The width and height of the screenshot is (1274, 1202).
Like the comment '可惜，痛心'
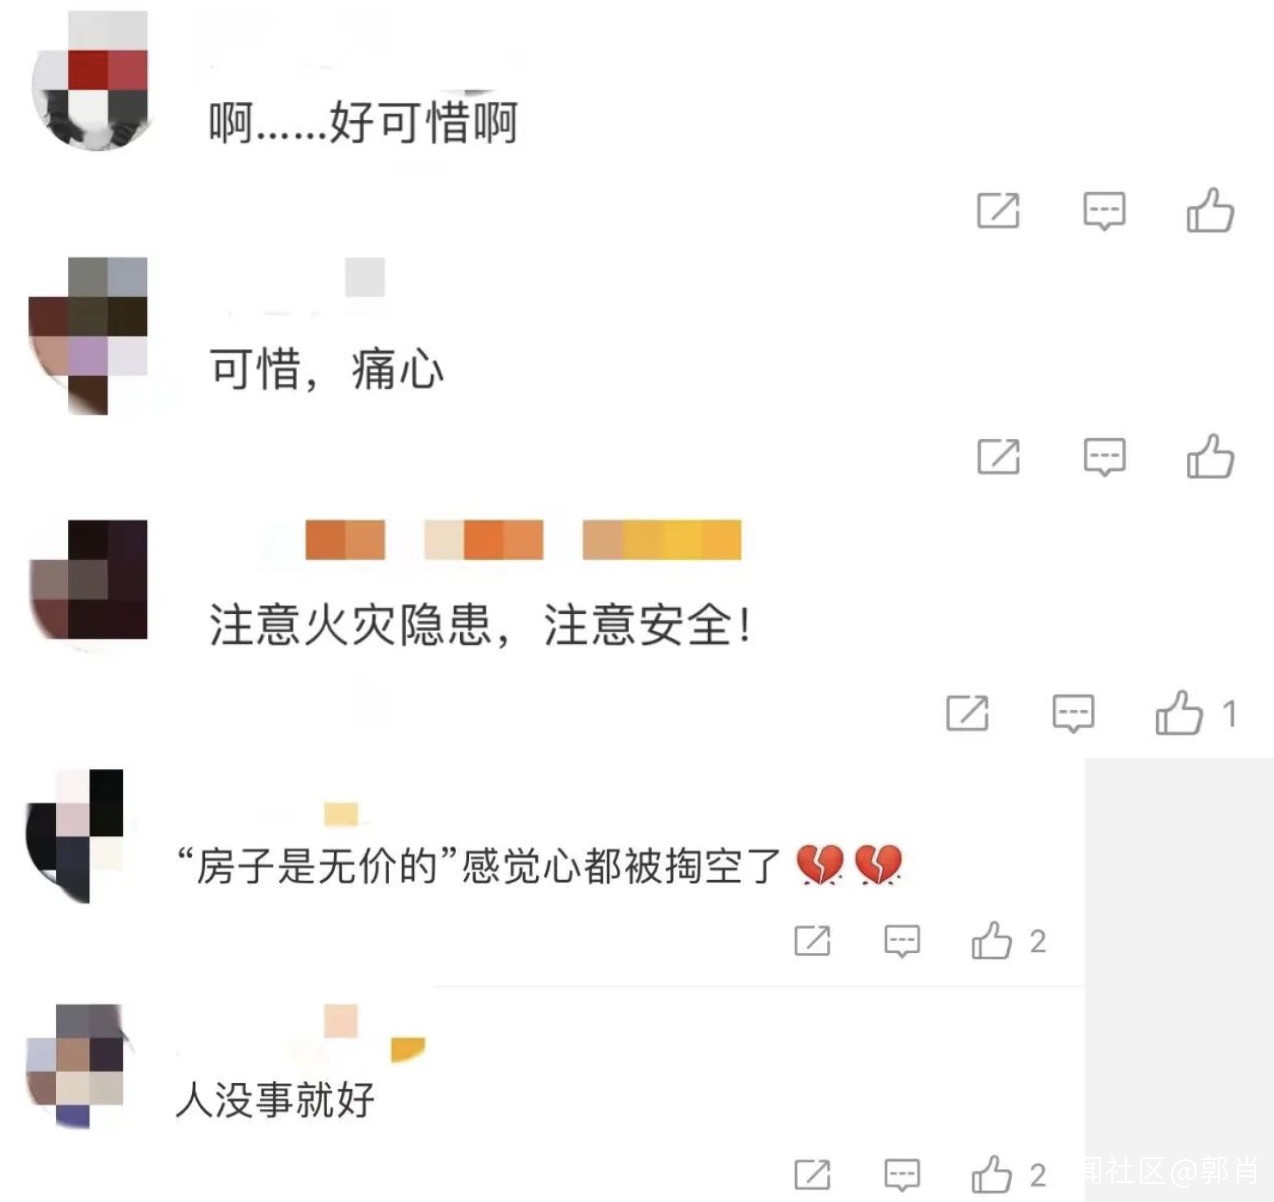pyautogui.click(x=1210, y=456)
